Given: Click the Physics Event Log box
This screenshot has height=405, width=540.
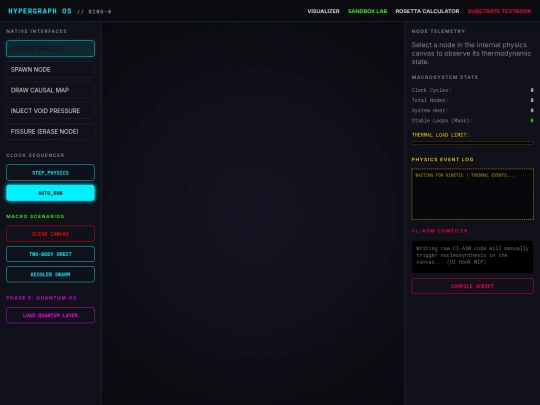Looking at the screenshot, I should (x=472, y=194).
